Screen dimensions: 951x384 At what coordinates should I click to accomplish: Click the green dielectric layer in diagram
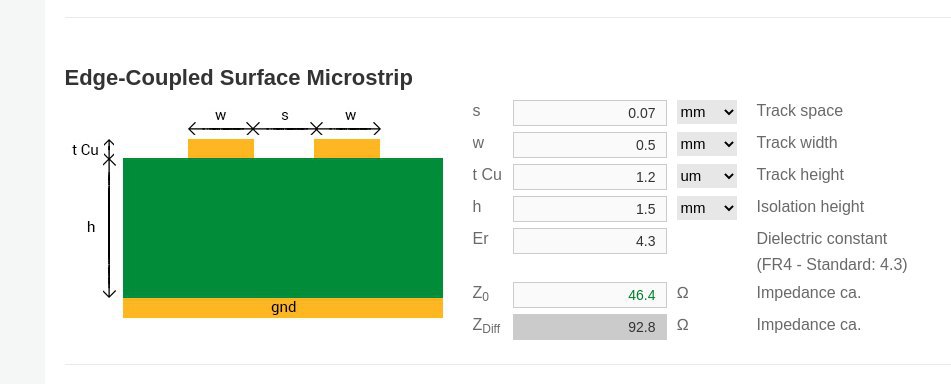[x=283, y=228]
